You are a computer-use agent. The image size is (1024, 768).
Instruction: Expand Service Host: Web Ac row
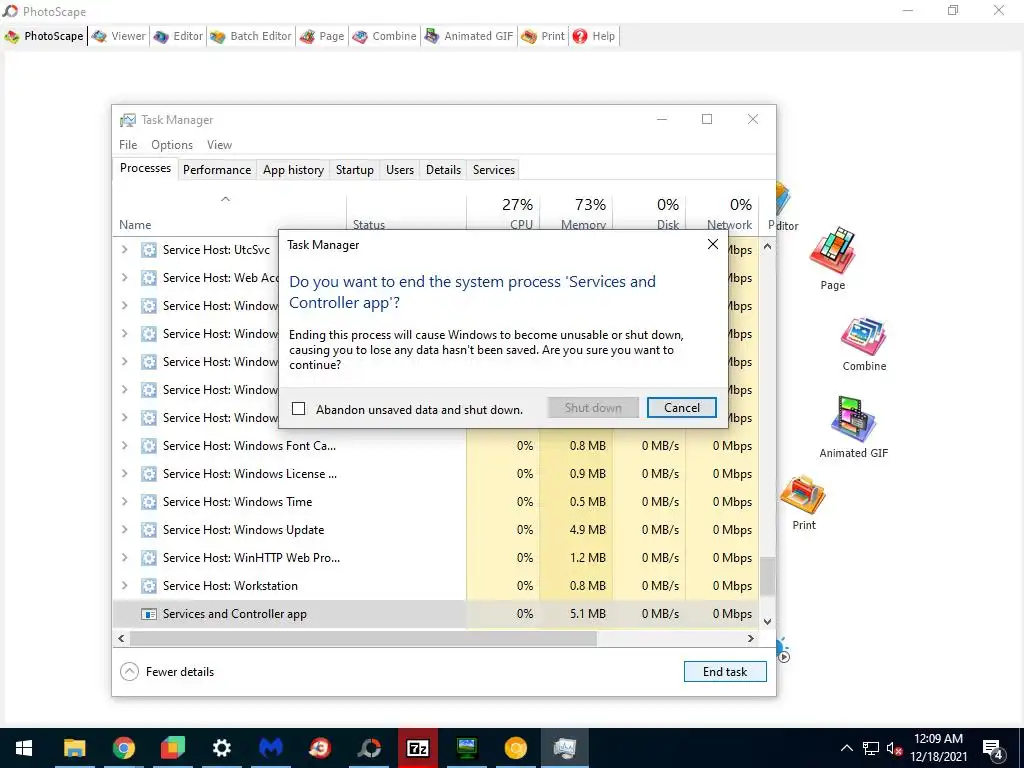click(x=125, y=278)
